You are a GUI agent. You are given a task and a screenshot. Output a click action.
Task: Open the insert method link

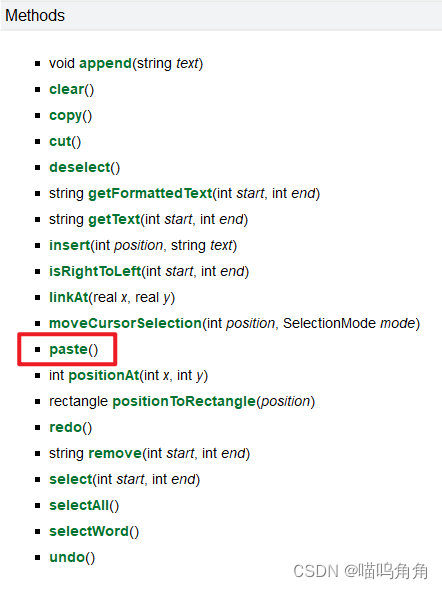(x=70, y=245)
